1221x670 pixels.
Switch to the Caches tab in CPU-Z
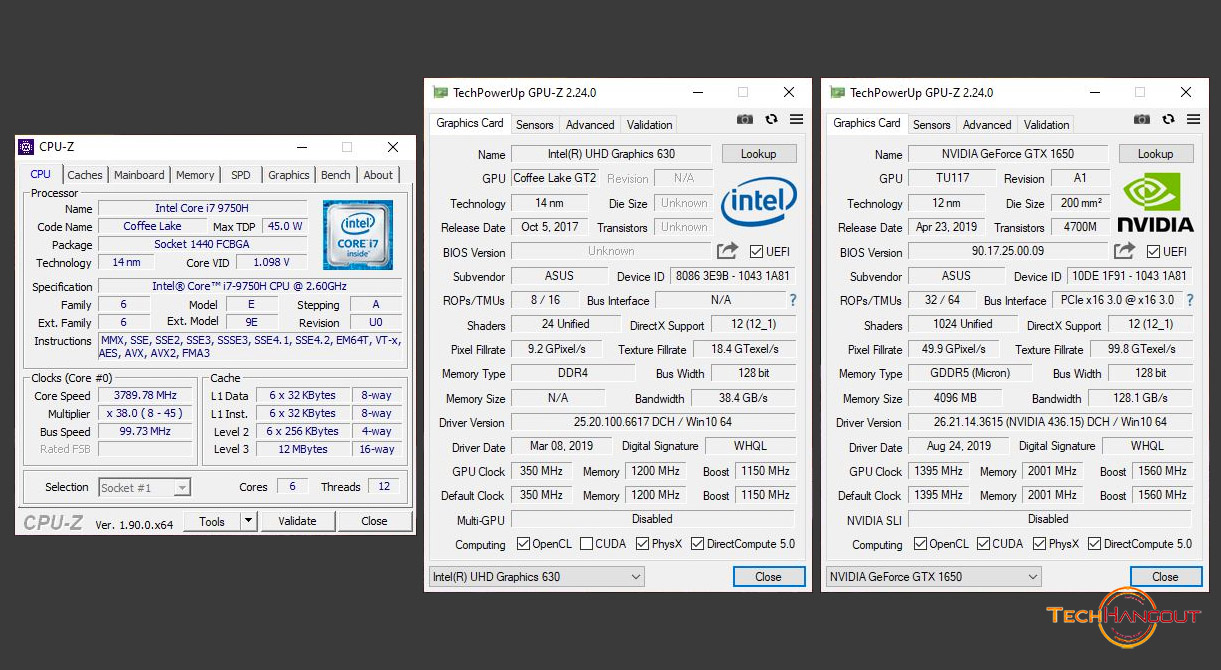[85, 174]
